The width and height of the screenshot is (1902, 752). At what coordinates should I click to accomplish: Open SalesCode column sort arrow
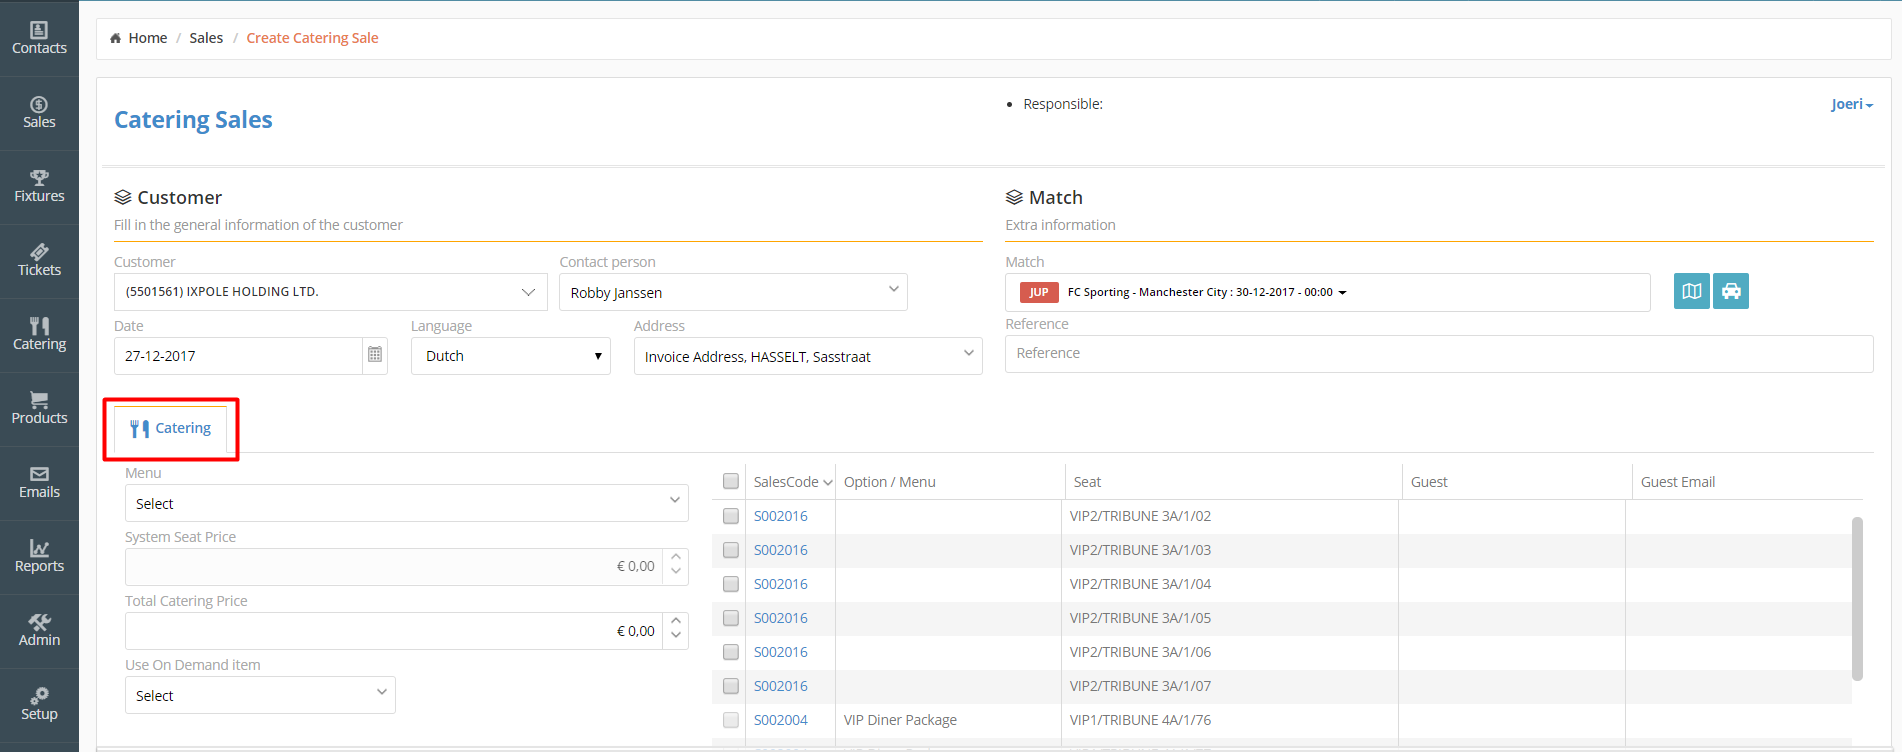pos(828,482)
